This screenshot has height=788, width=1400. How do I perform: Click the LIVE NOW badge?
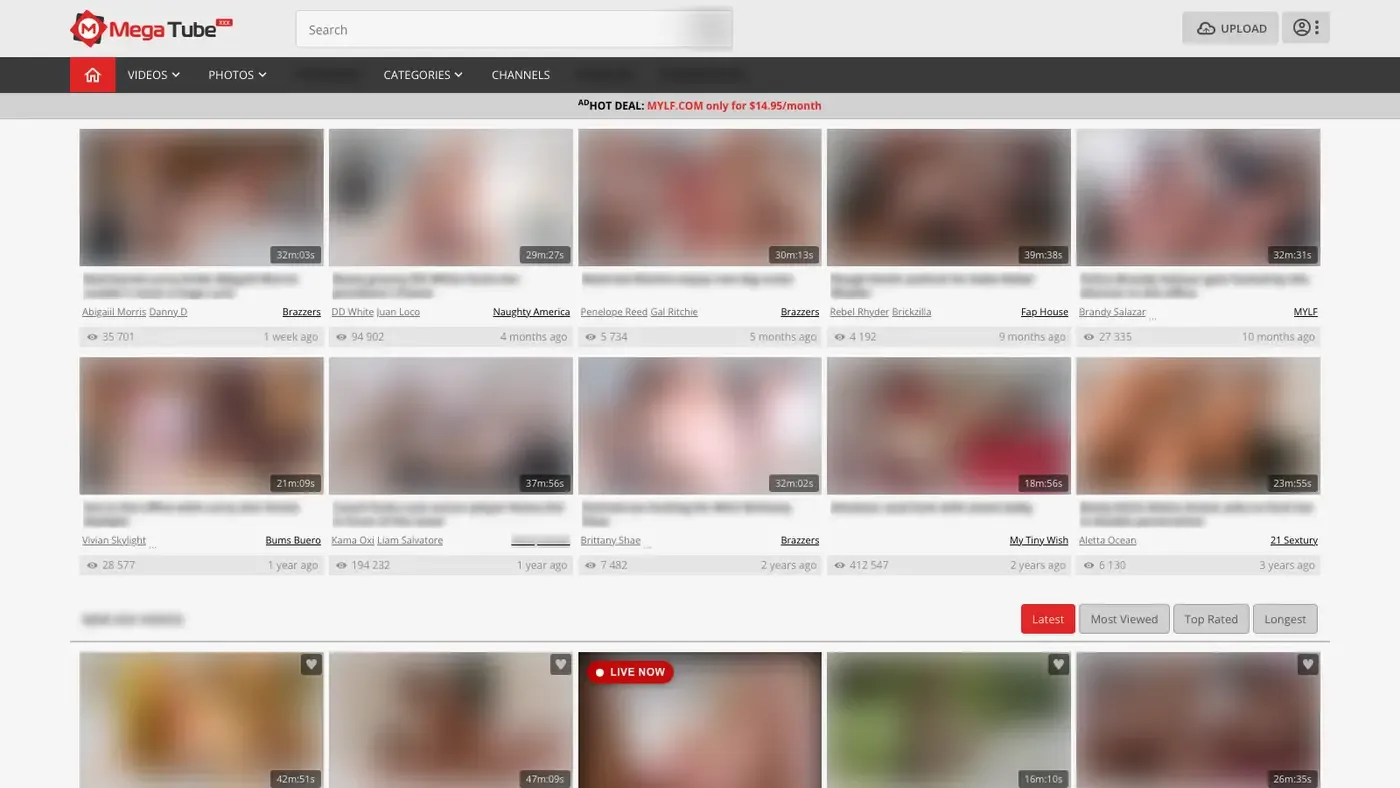coord(630,672)
